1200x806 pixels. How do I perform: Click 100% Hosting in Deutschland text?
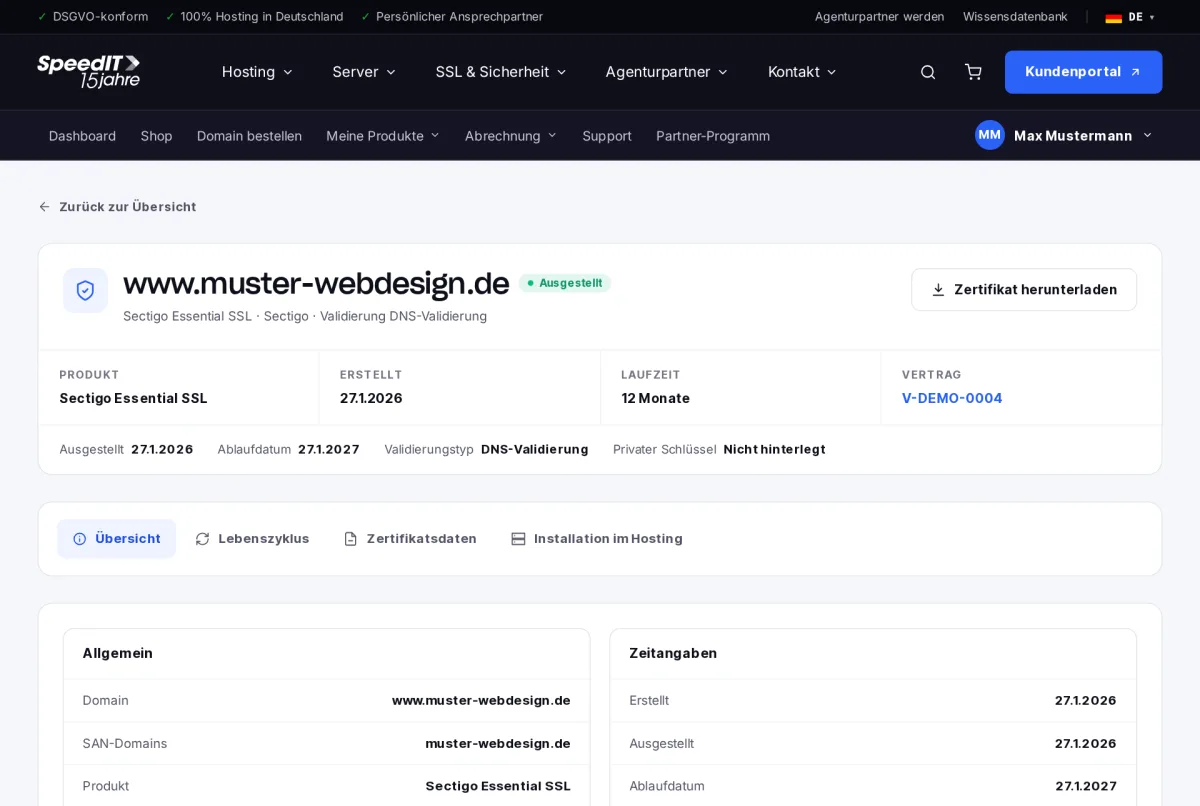[x=262, y=17]
